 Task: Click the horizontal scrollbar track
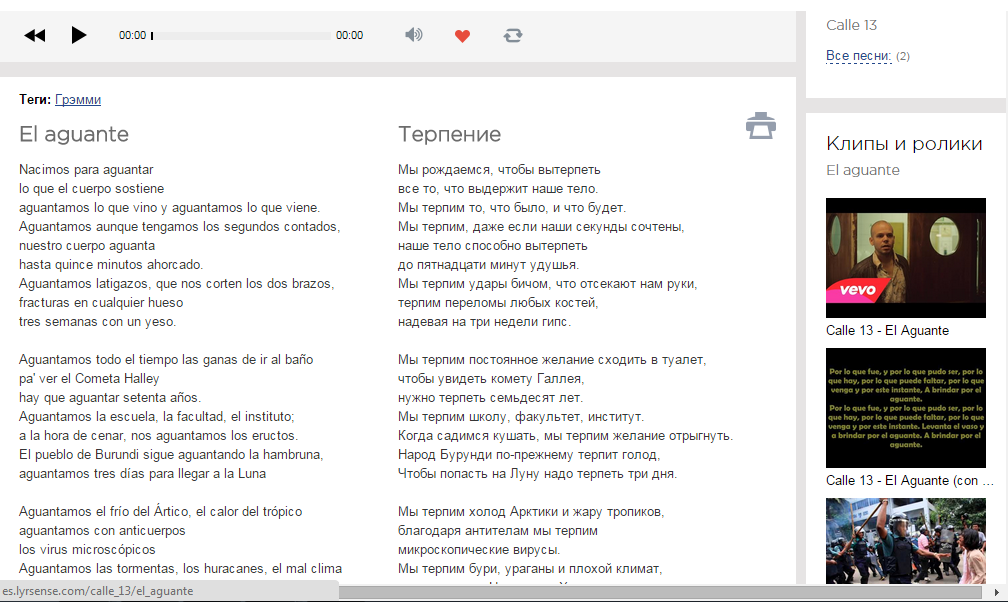(x=660, y=592)
